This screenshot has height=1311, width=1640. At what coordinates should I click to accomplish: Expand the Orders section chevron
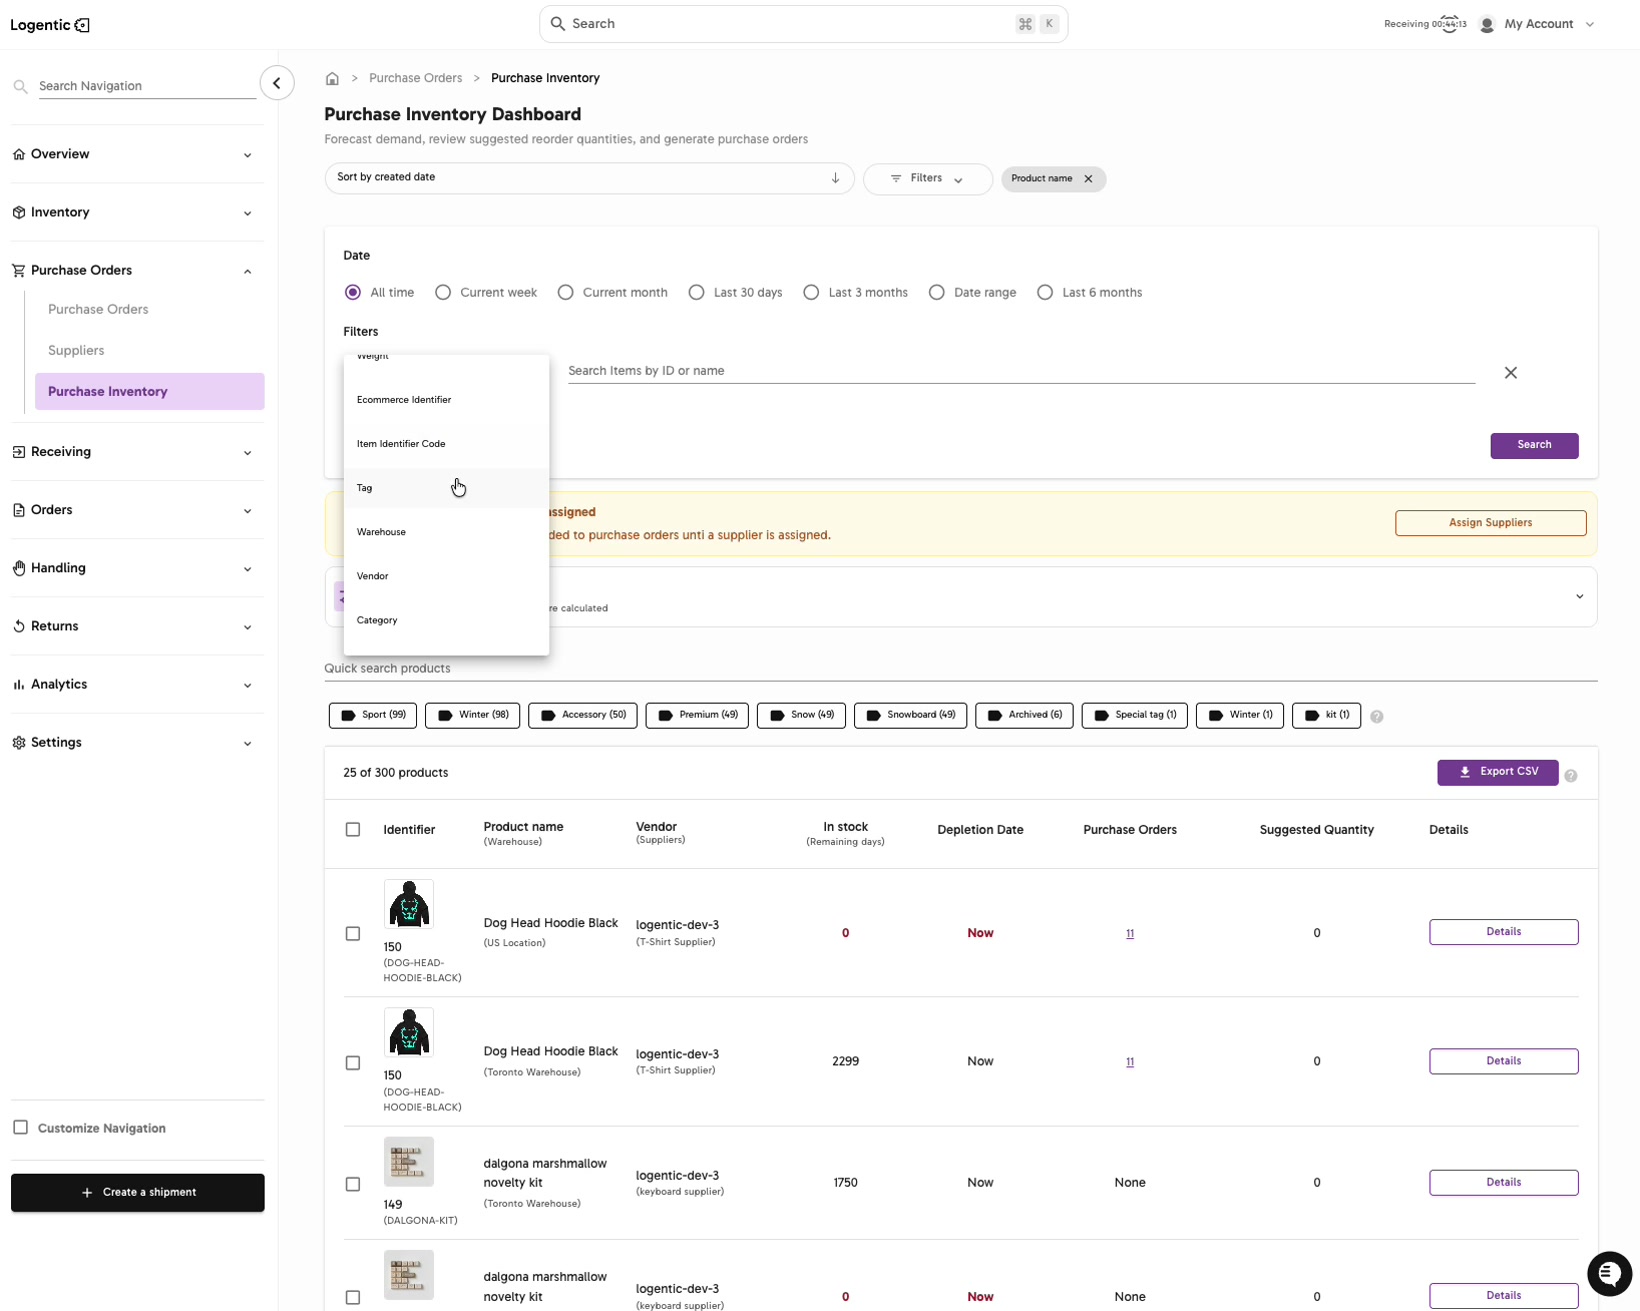247,511
